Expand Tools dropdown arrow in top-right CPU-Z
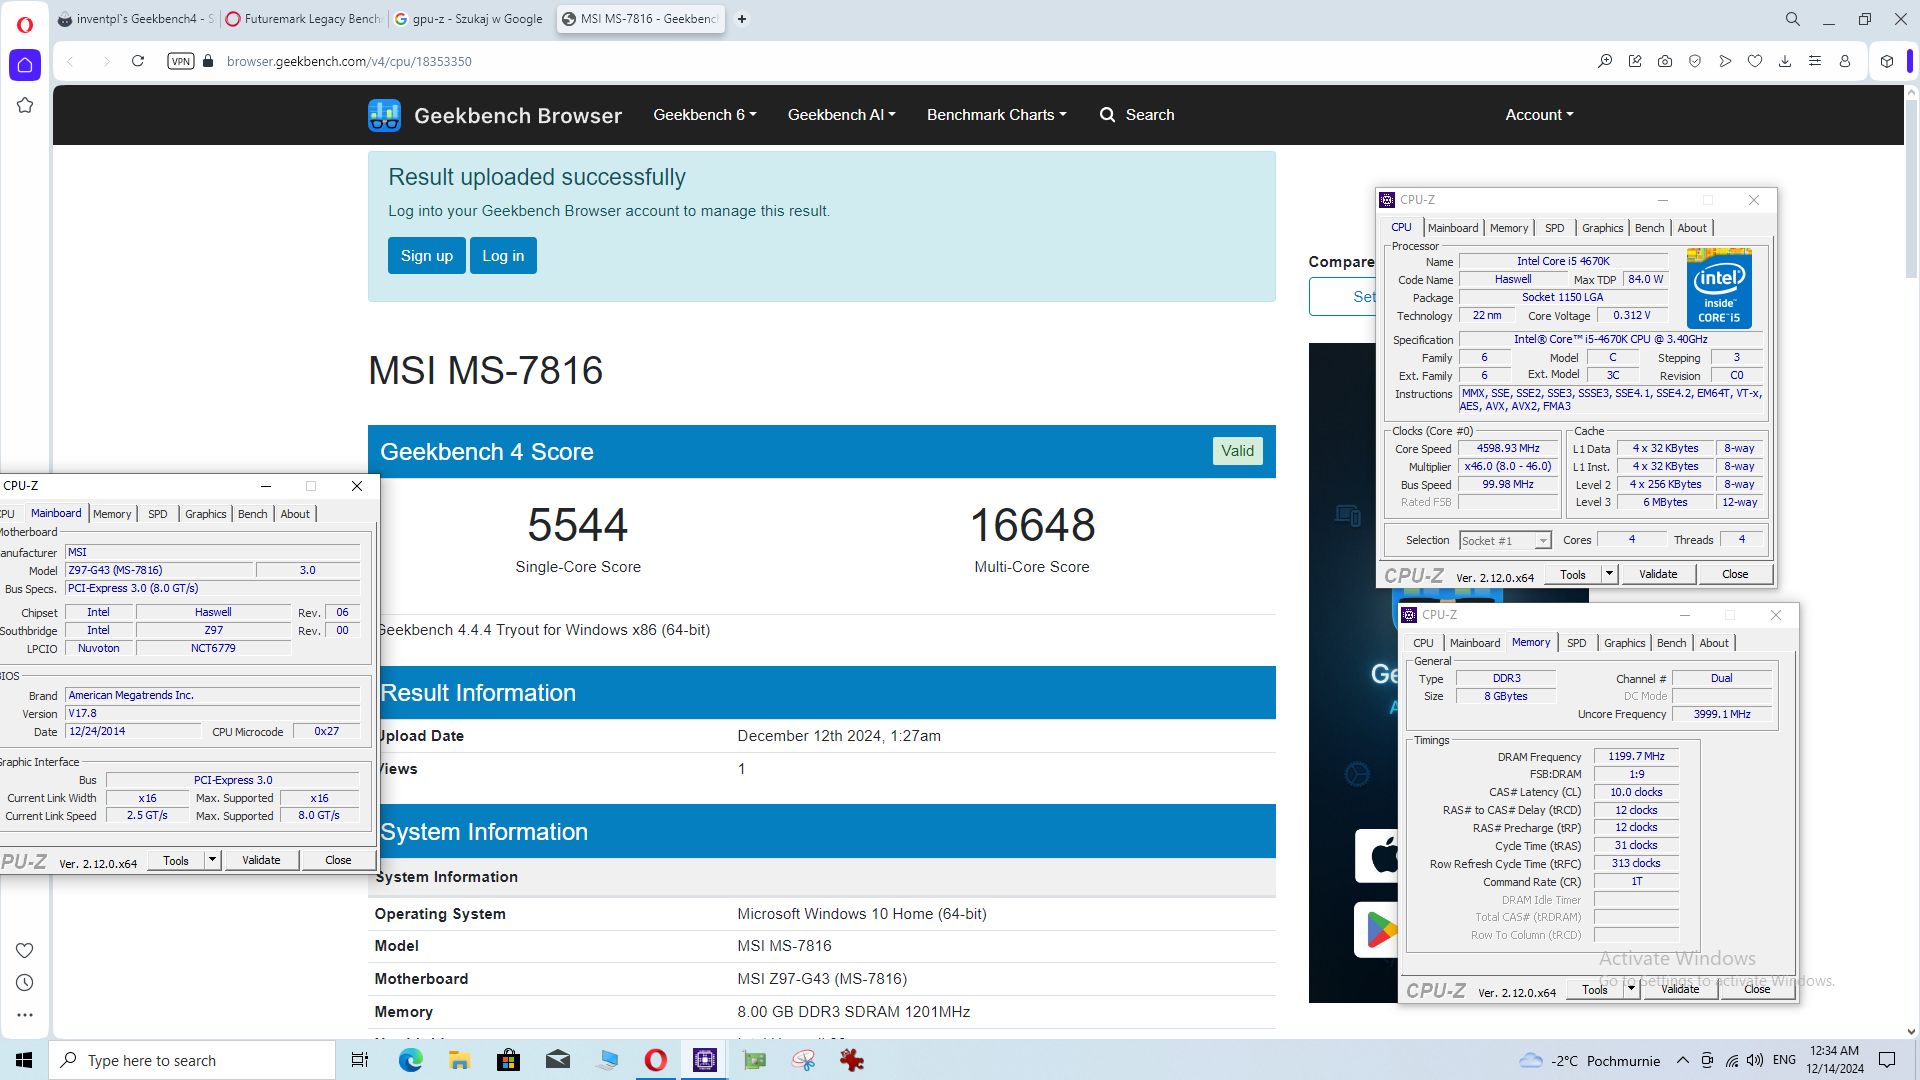 point(1609,574)
